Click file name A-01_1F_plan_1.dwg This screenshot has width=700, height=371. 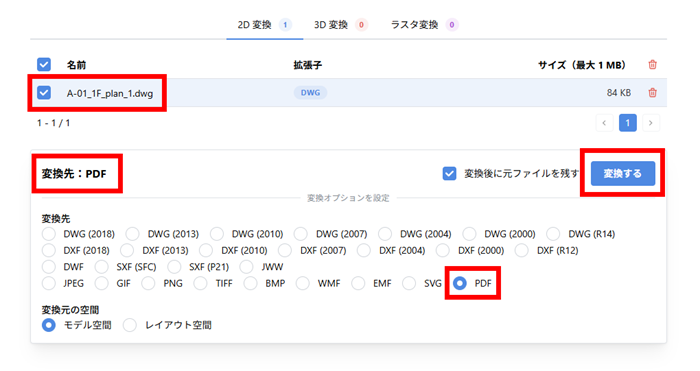point(110,93)
